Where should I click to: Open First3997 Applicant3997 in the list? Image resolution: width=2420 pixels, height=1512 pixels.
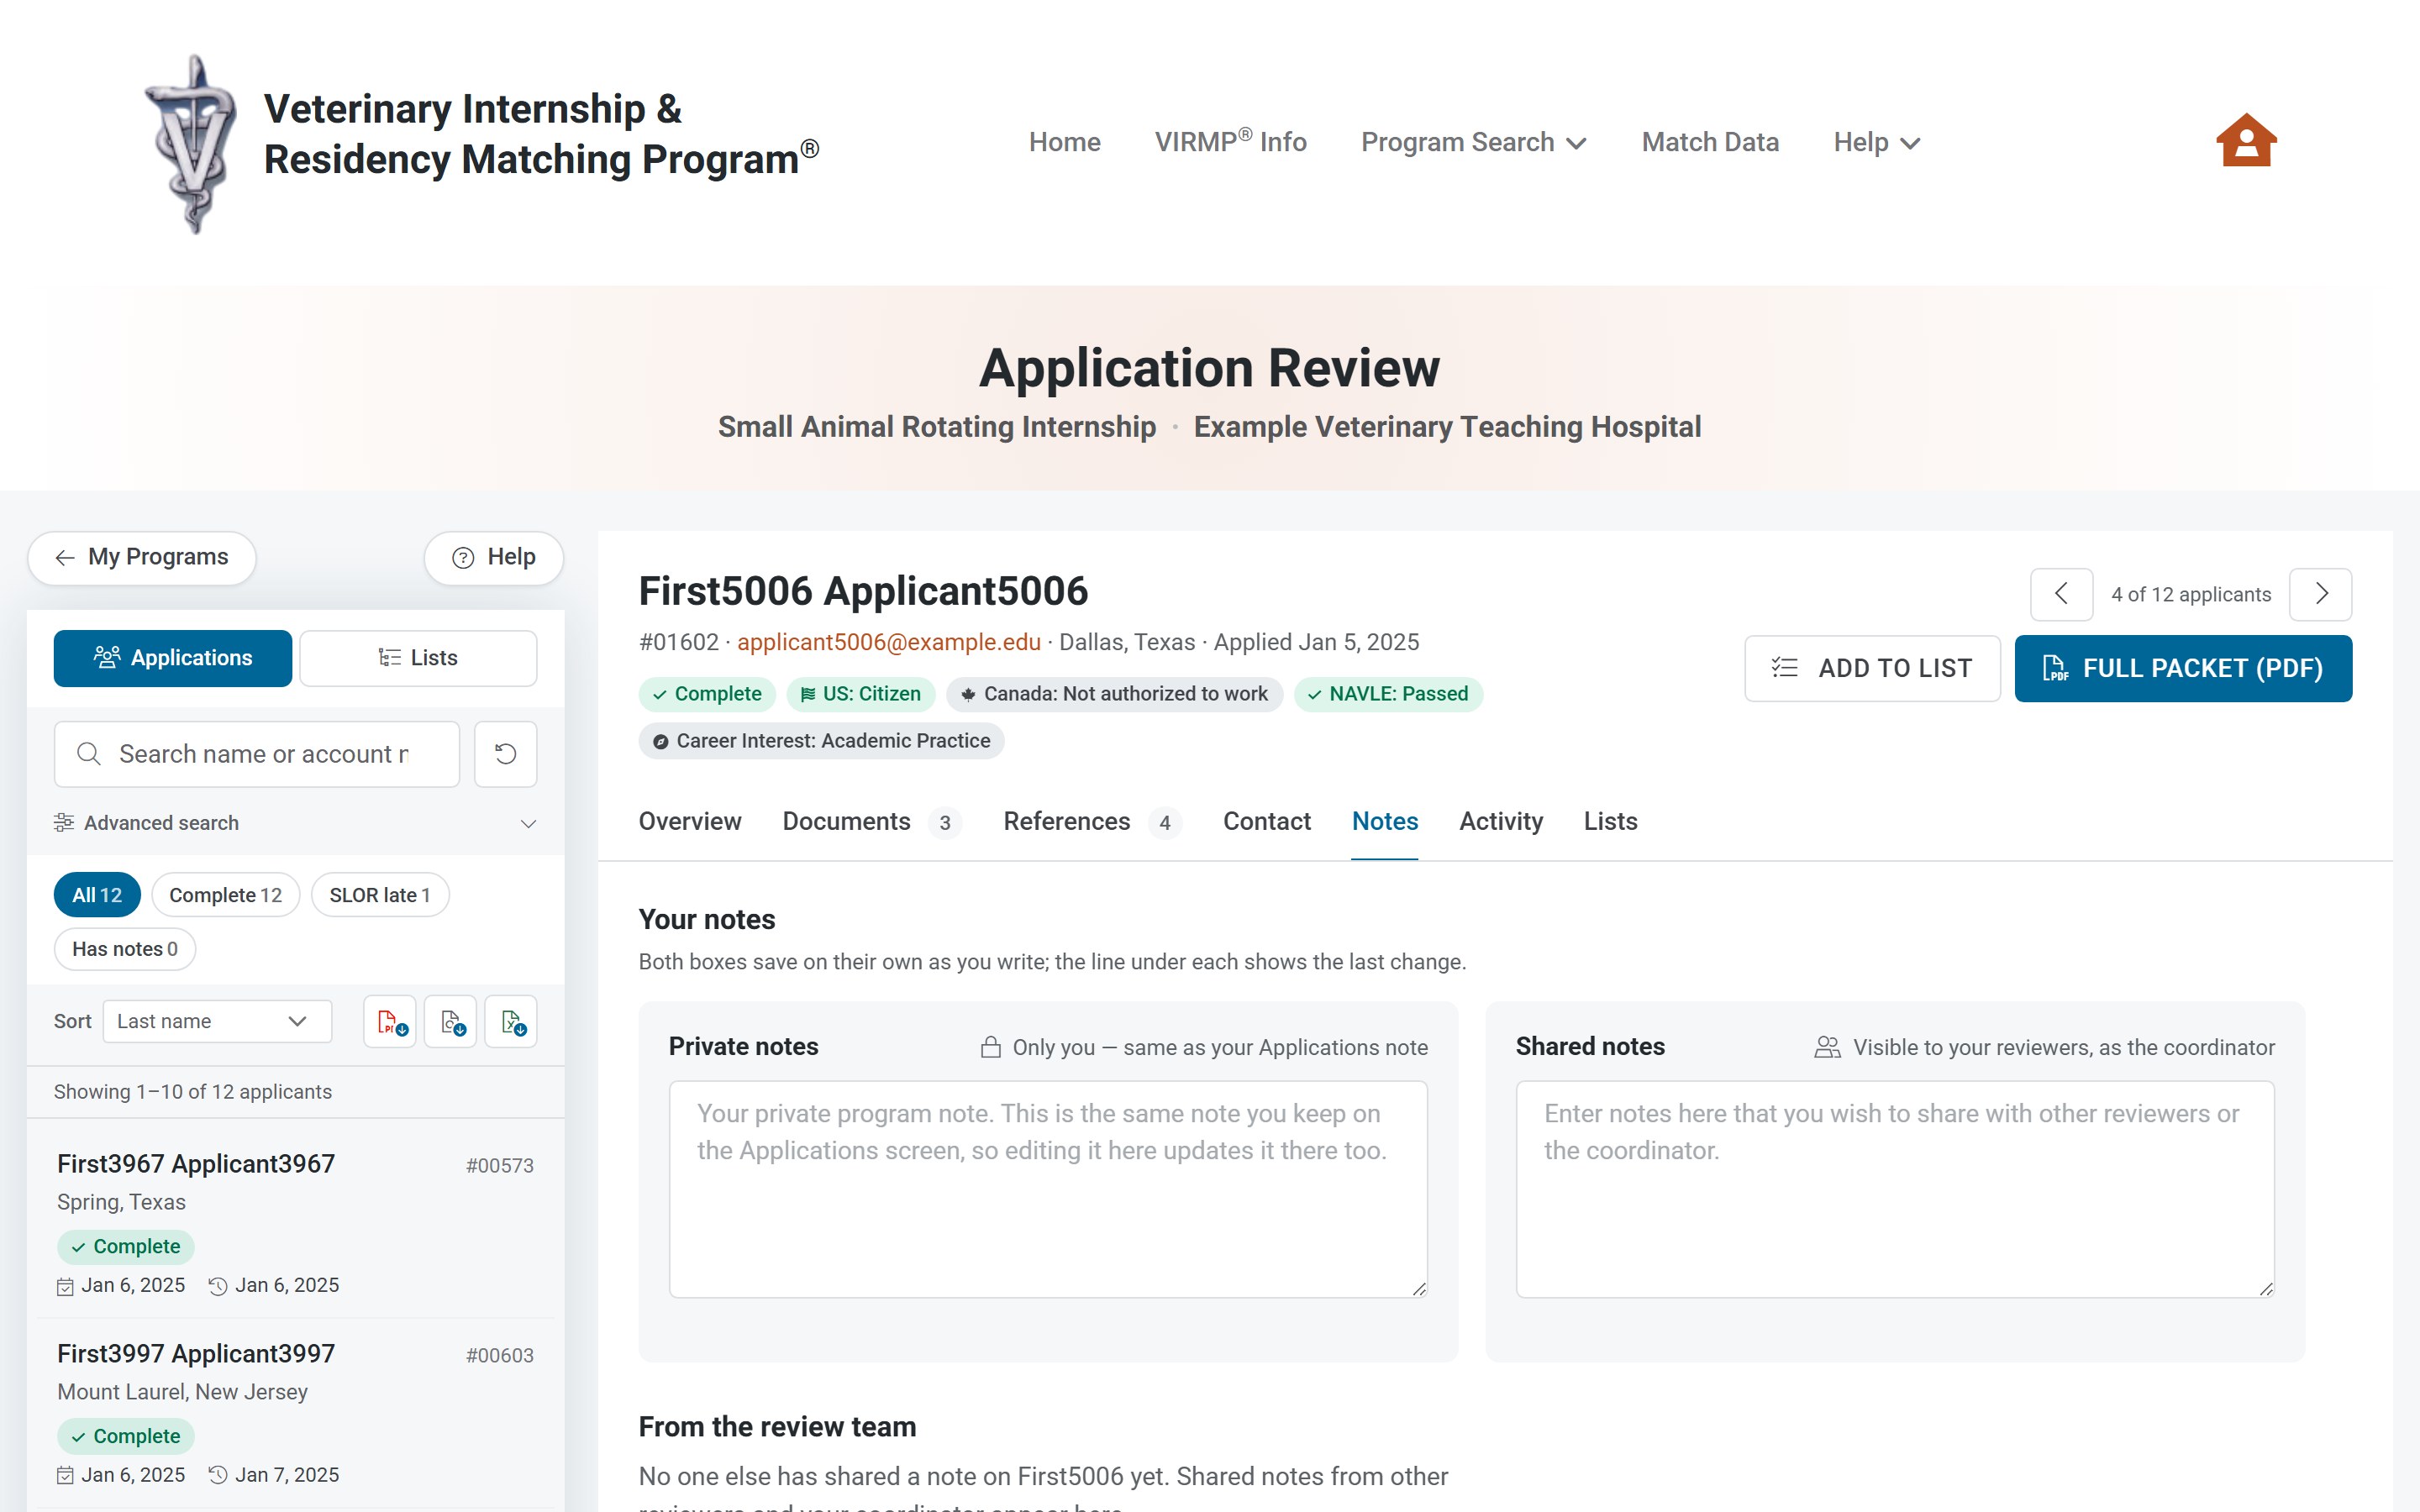295,1412
